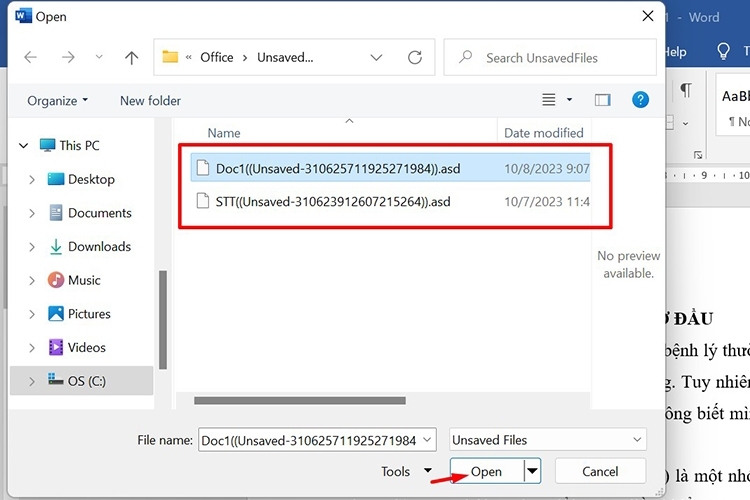Collapse the This PC tree node
750x500 pixels.
point(23,145)
